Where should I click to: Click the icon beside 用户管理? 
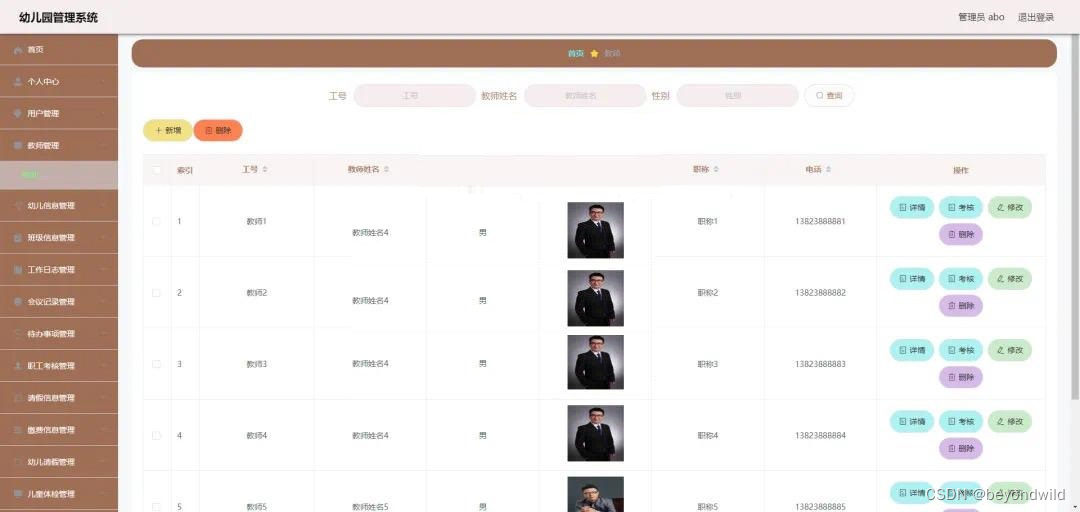coord(18,114)
